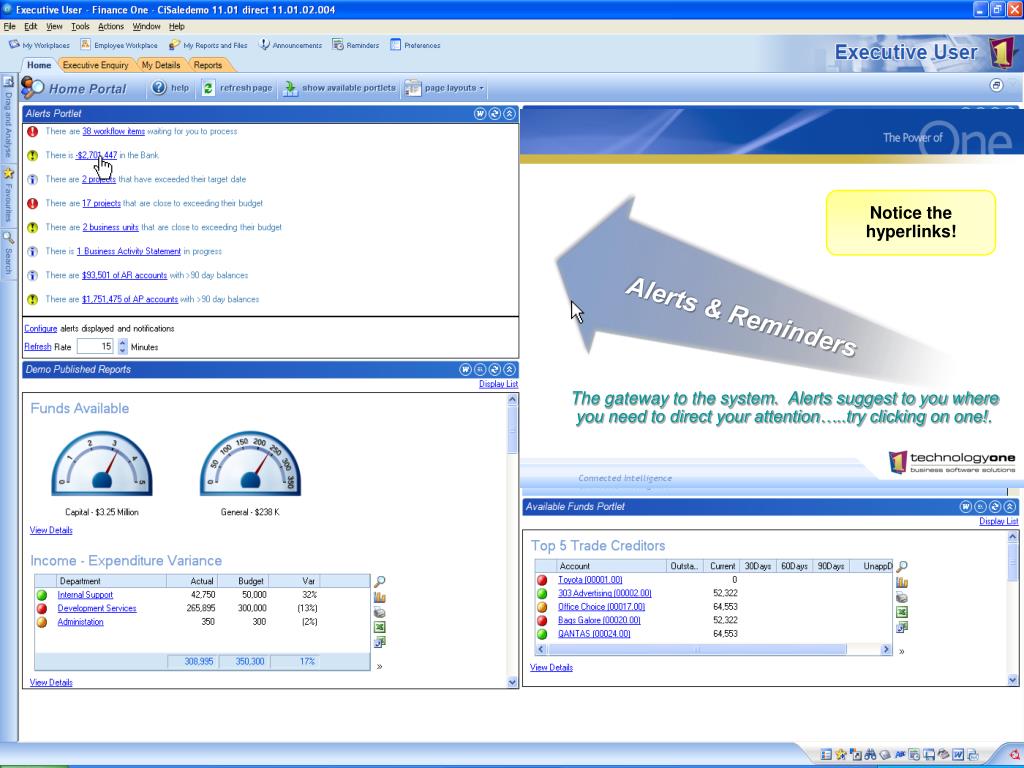This screenshot has height=768, width=1024.
Task: Open the Tools menu
Action: click(80, 26)
